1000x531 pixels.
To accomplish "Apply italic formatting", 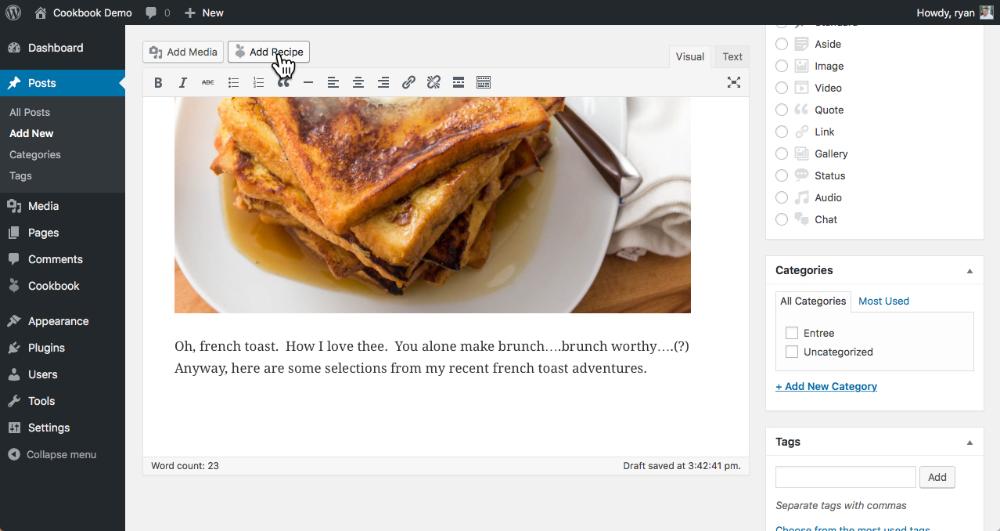I will coord(183,82).
